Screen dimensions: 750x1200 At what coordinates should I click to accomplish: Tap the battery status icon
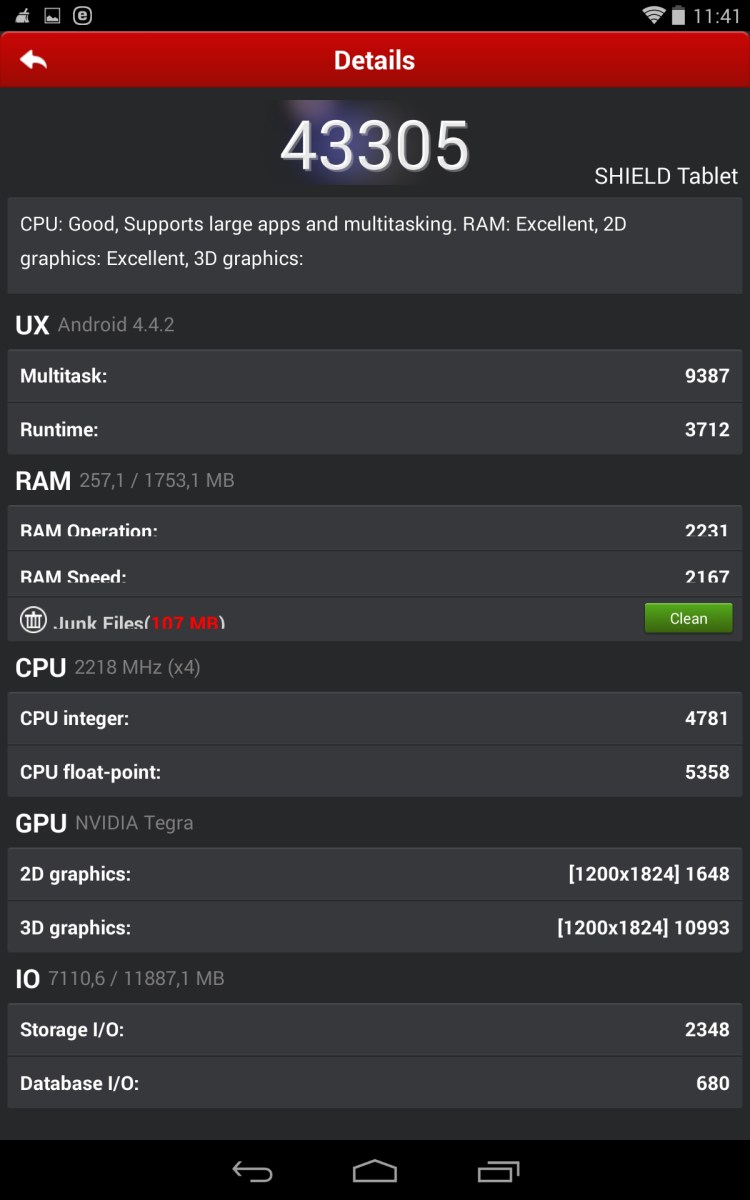tap(679, 15)
